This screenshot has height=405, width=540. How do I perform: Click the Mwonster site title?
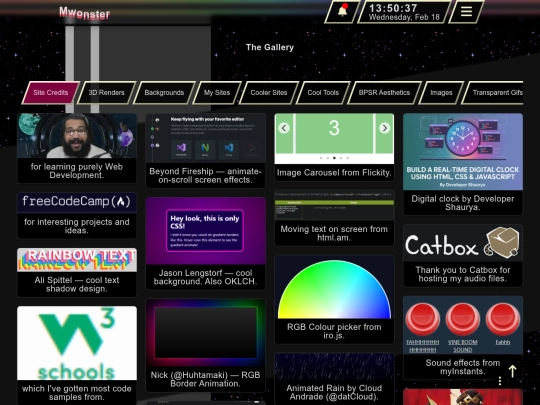tap(85, 13)
